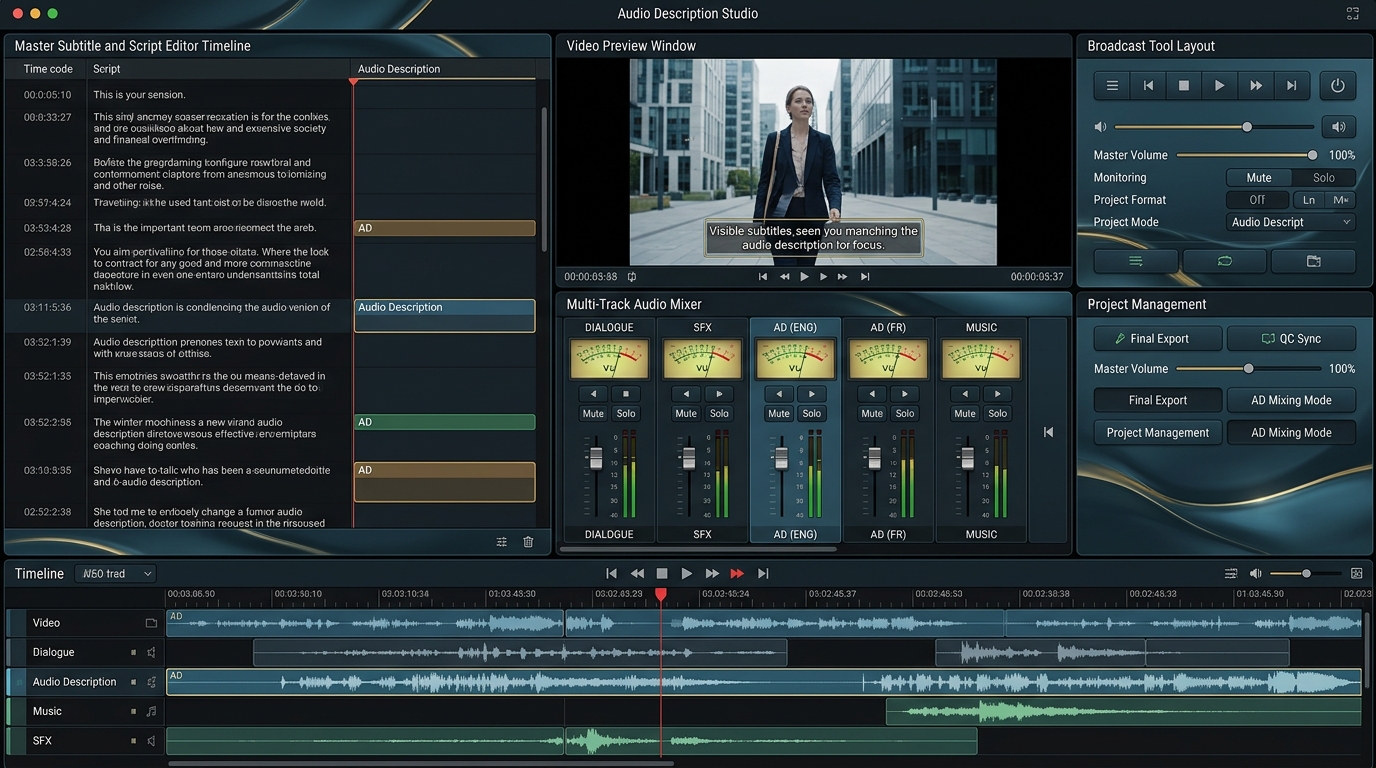Click the play button in Broadcast Tool Layout

[x=1220, y=86]
